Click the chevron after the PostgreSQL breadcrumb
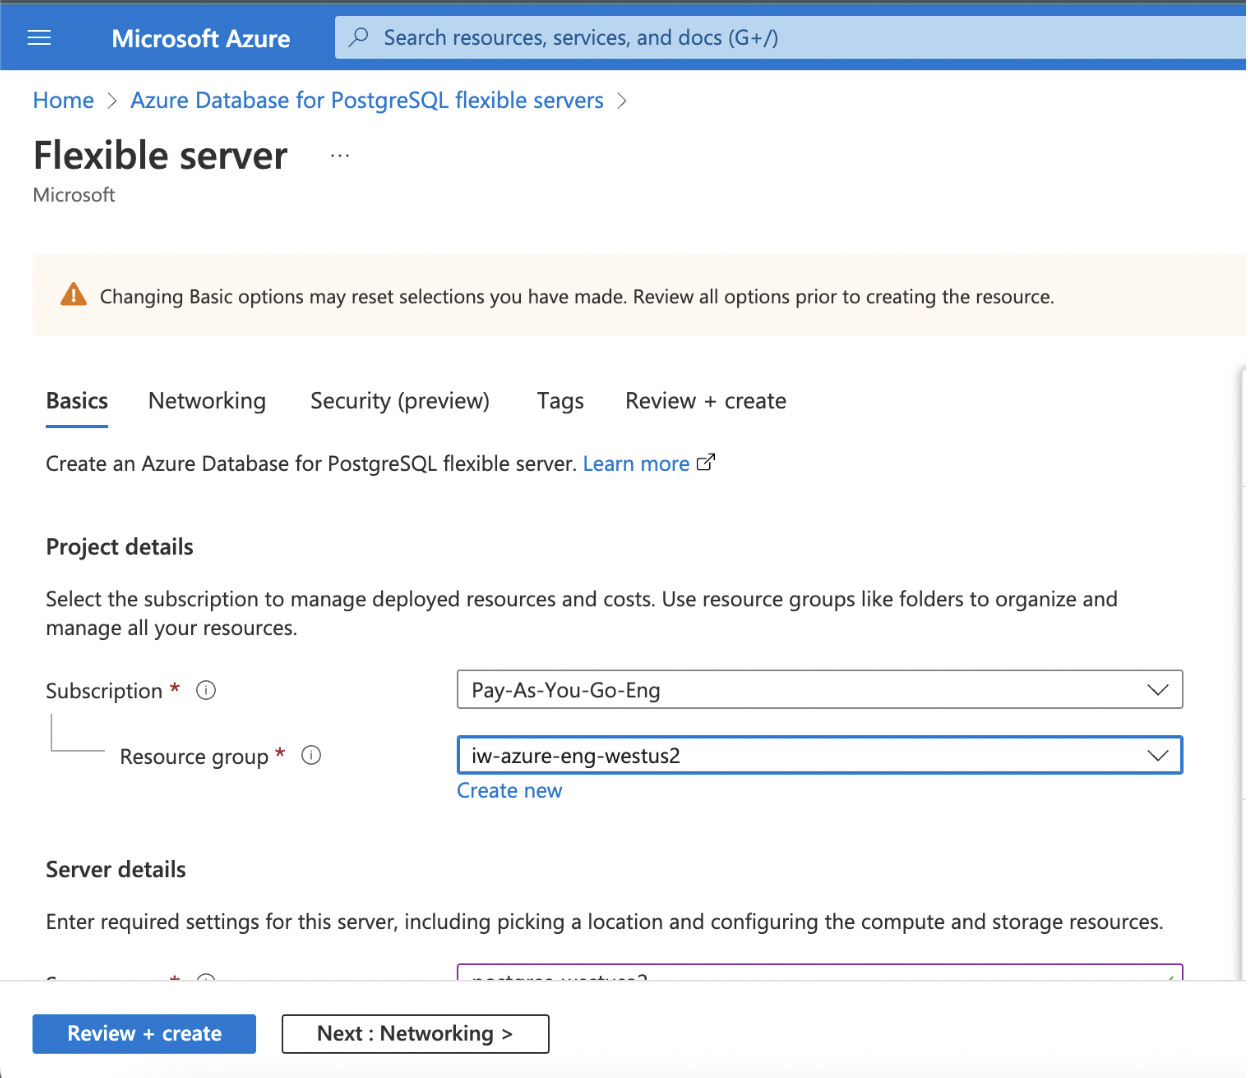1248x1078 pixels. pos(622,101)
